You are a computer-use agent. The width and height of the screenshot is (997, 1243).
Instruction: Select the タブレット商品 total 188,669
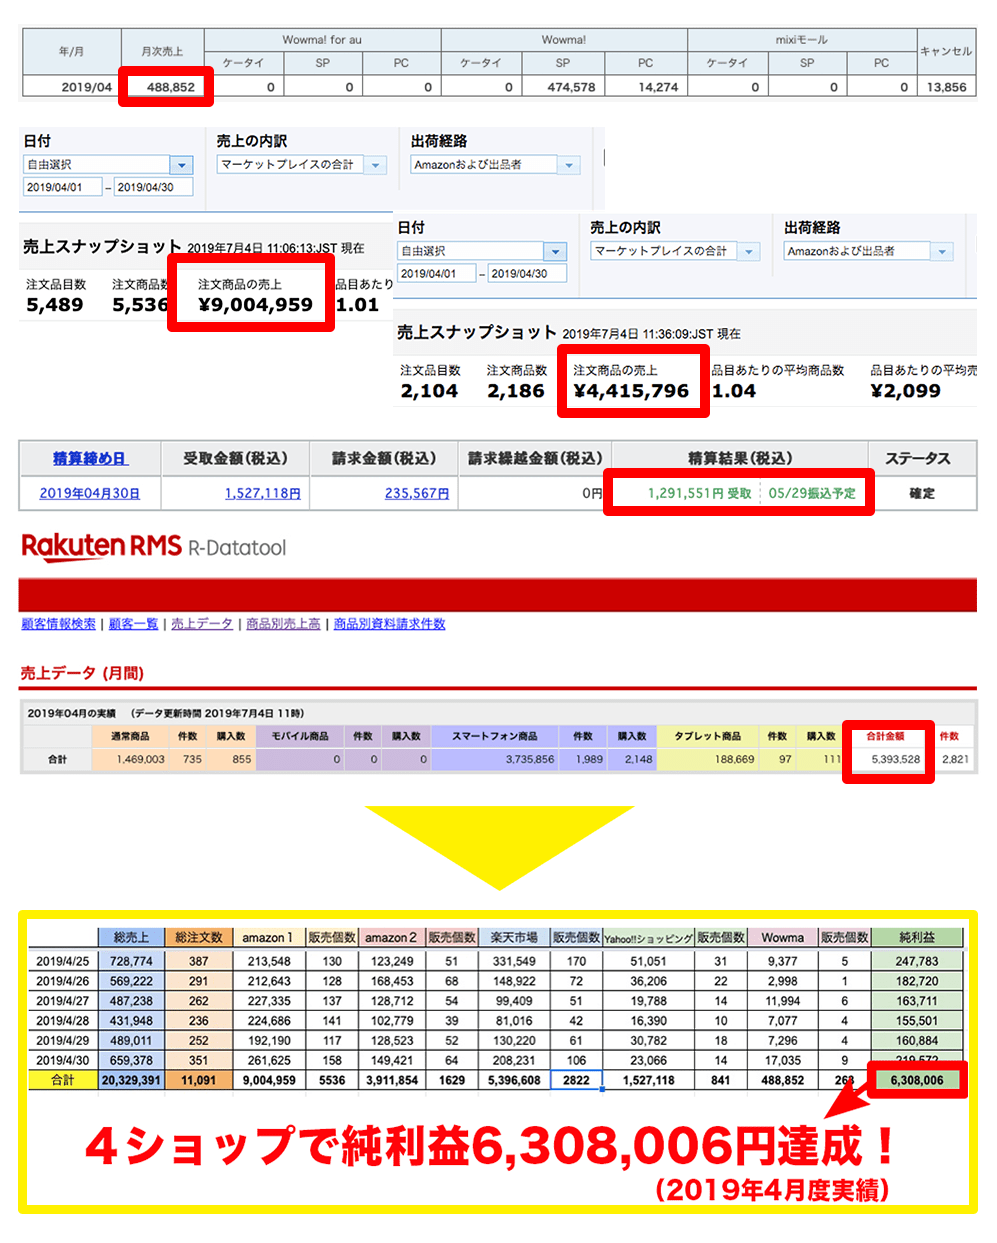tap(735, 759)
